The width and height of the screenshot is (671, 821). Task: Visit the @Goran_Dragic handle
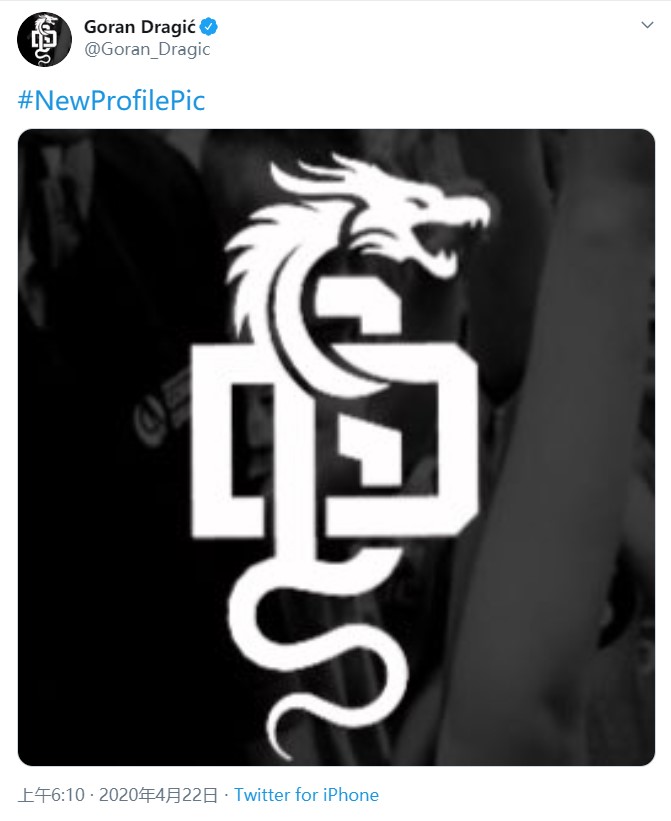pyautogui.click(x=147, y=50)
